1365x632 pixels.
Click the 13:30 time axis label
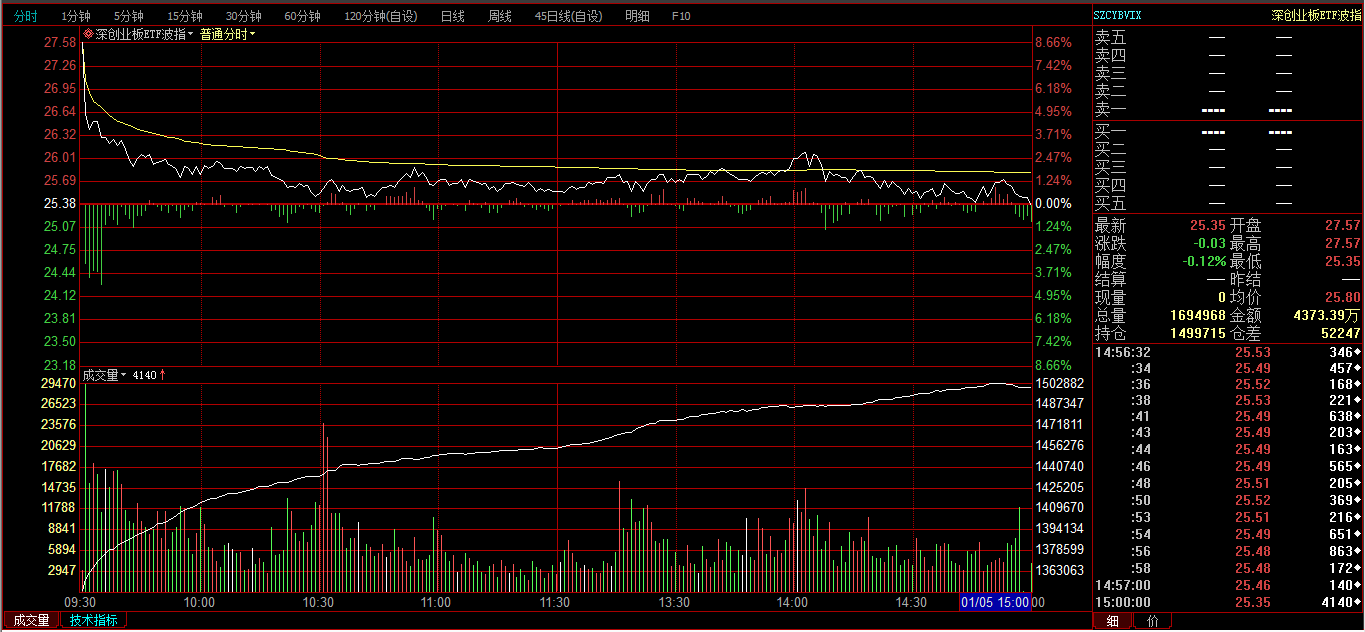(674, 603)
